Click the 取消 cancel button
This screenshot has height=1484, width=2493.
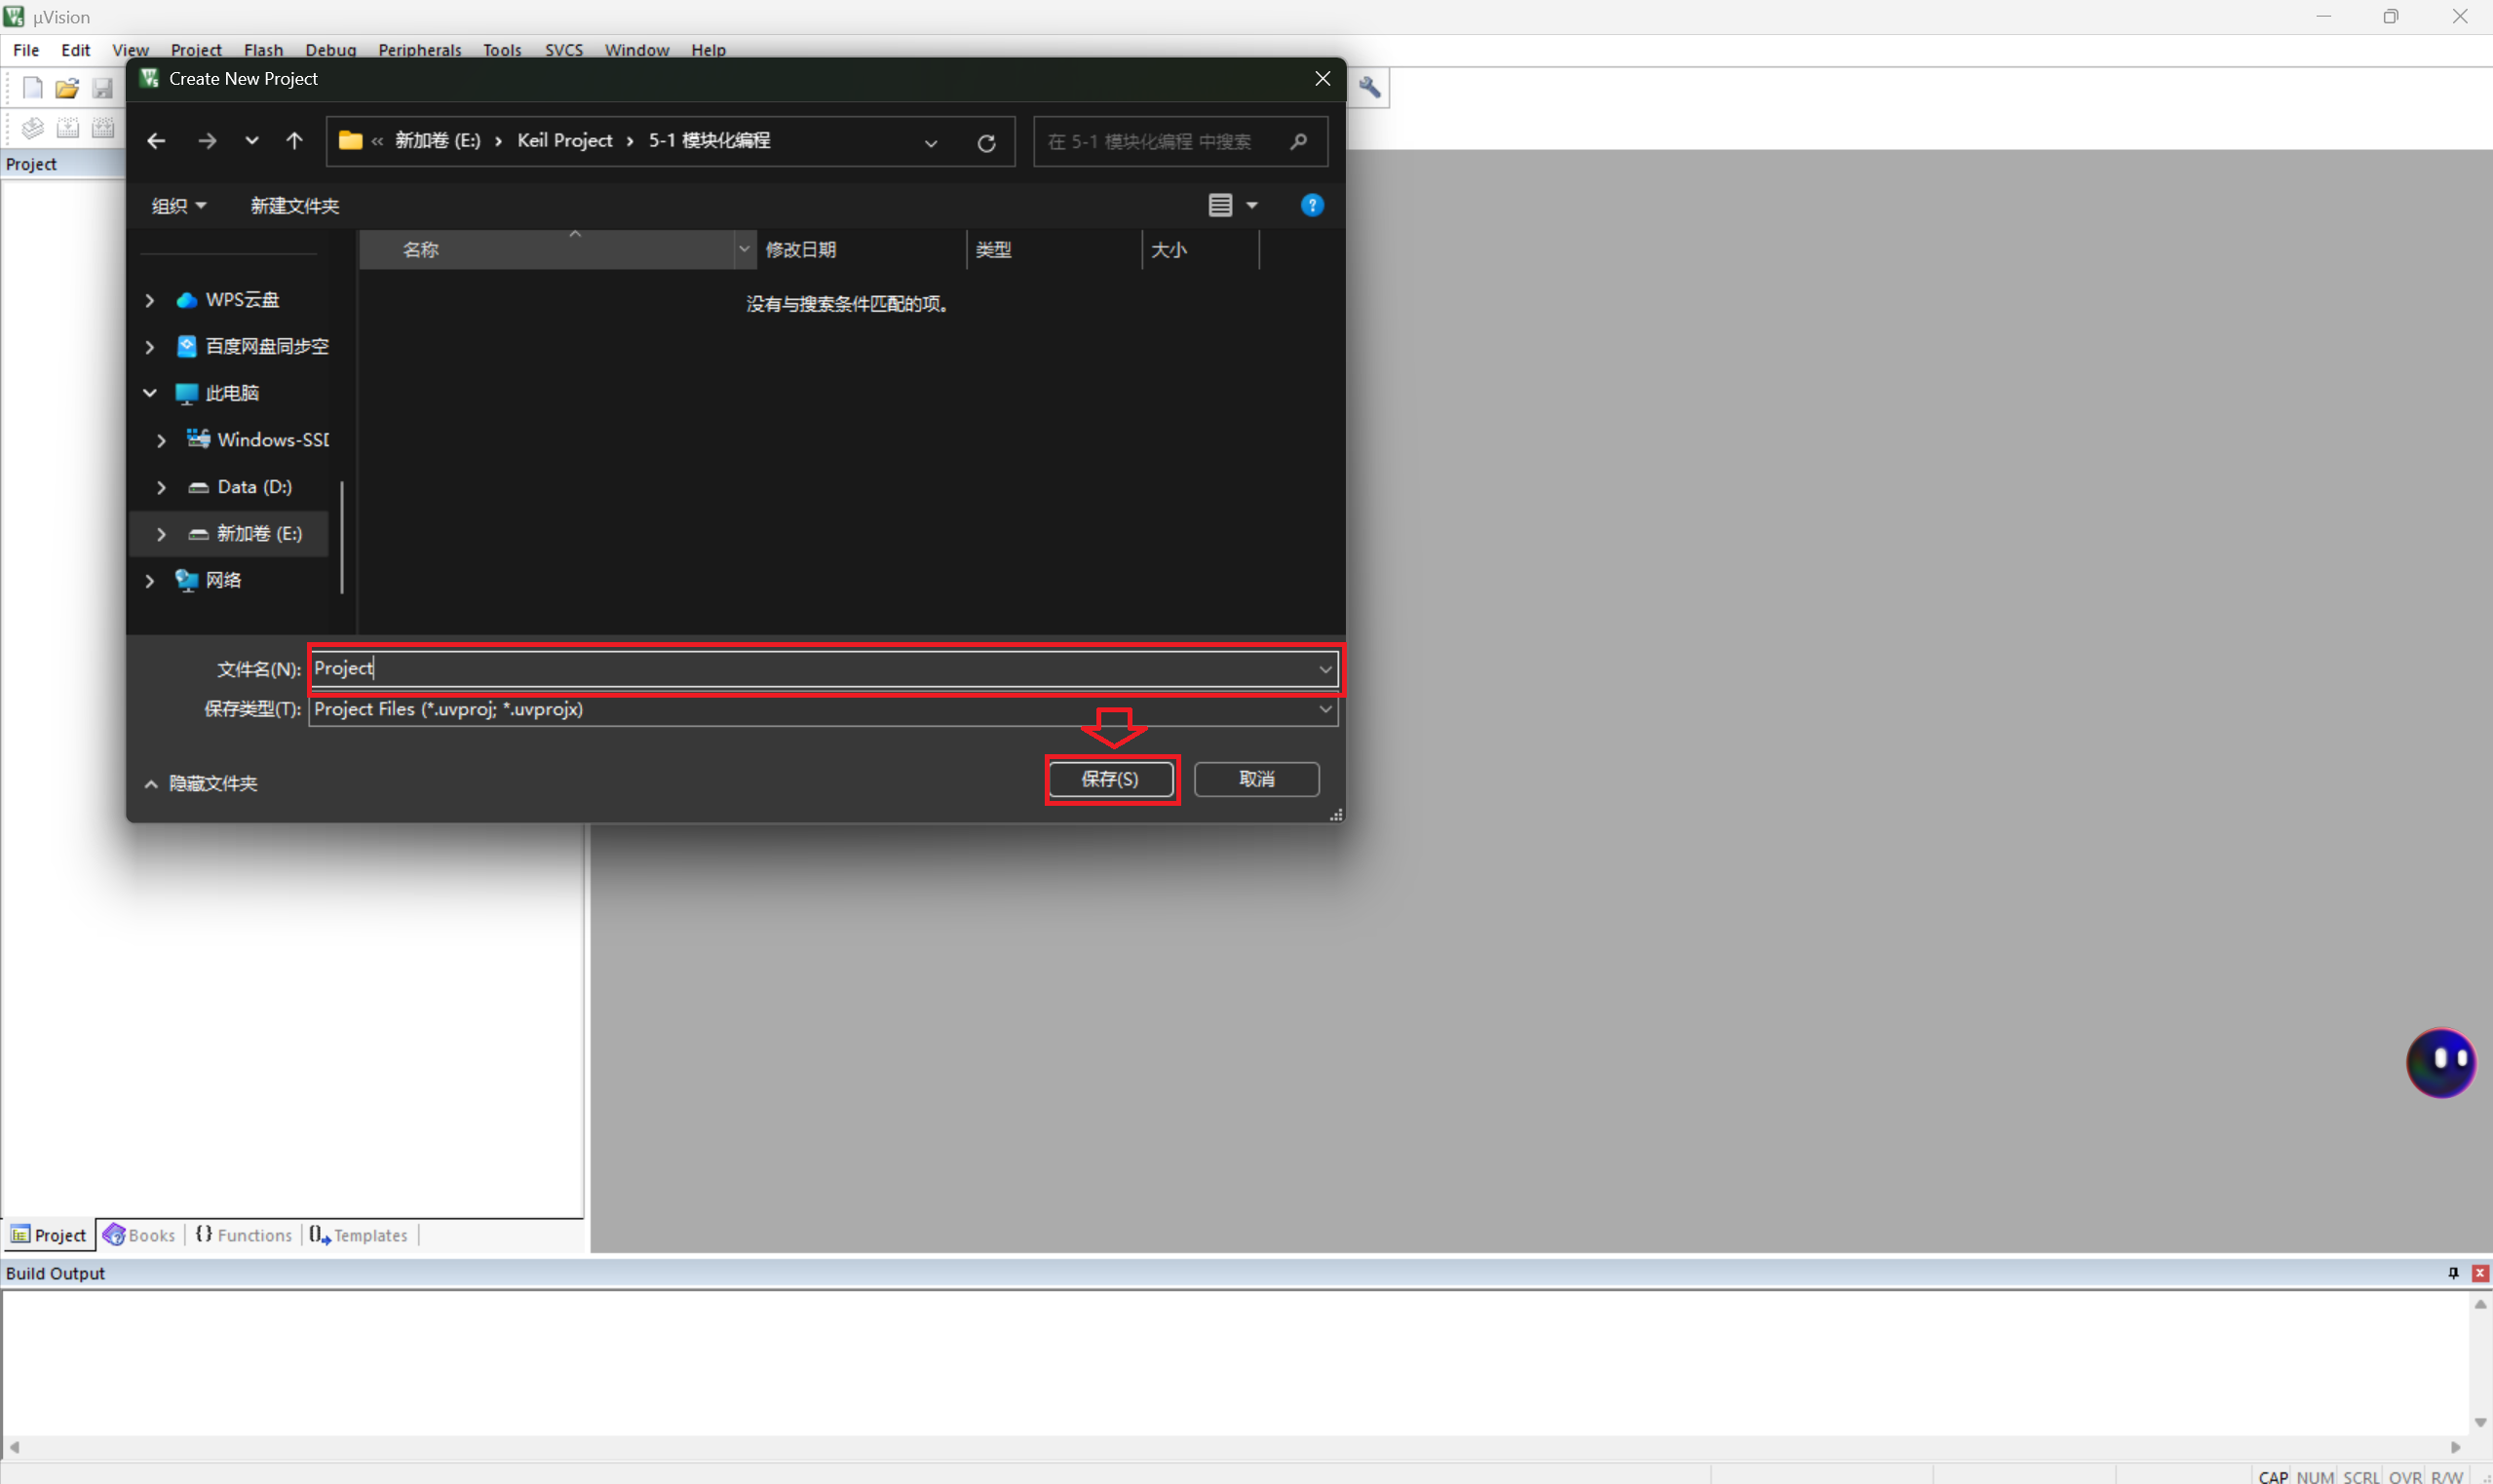click(1256, 779)
